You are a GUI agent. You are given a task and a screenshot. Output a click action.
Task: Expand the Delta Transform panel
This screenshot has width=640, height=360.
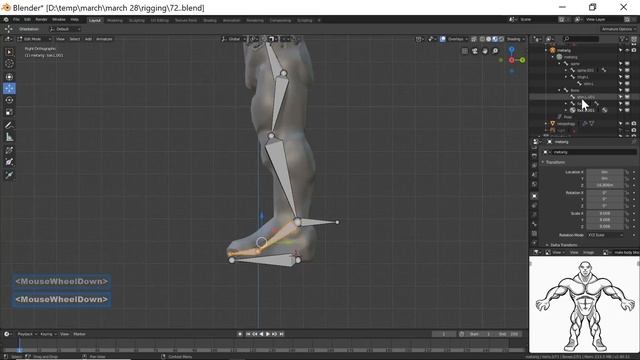click(x=562, y=245)
